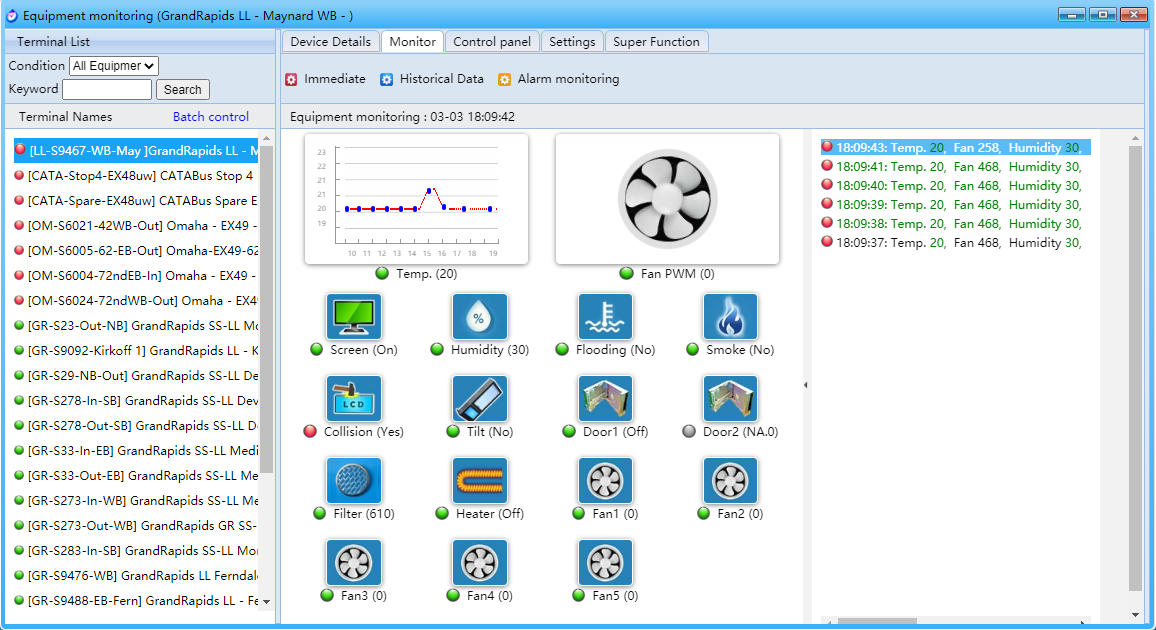
Task: Select the LL-S9467-WB-May GrandRapids terminal
Action: [136, 150]
